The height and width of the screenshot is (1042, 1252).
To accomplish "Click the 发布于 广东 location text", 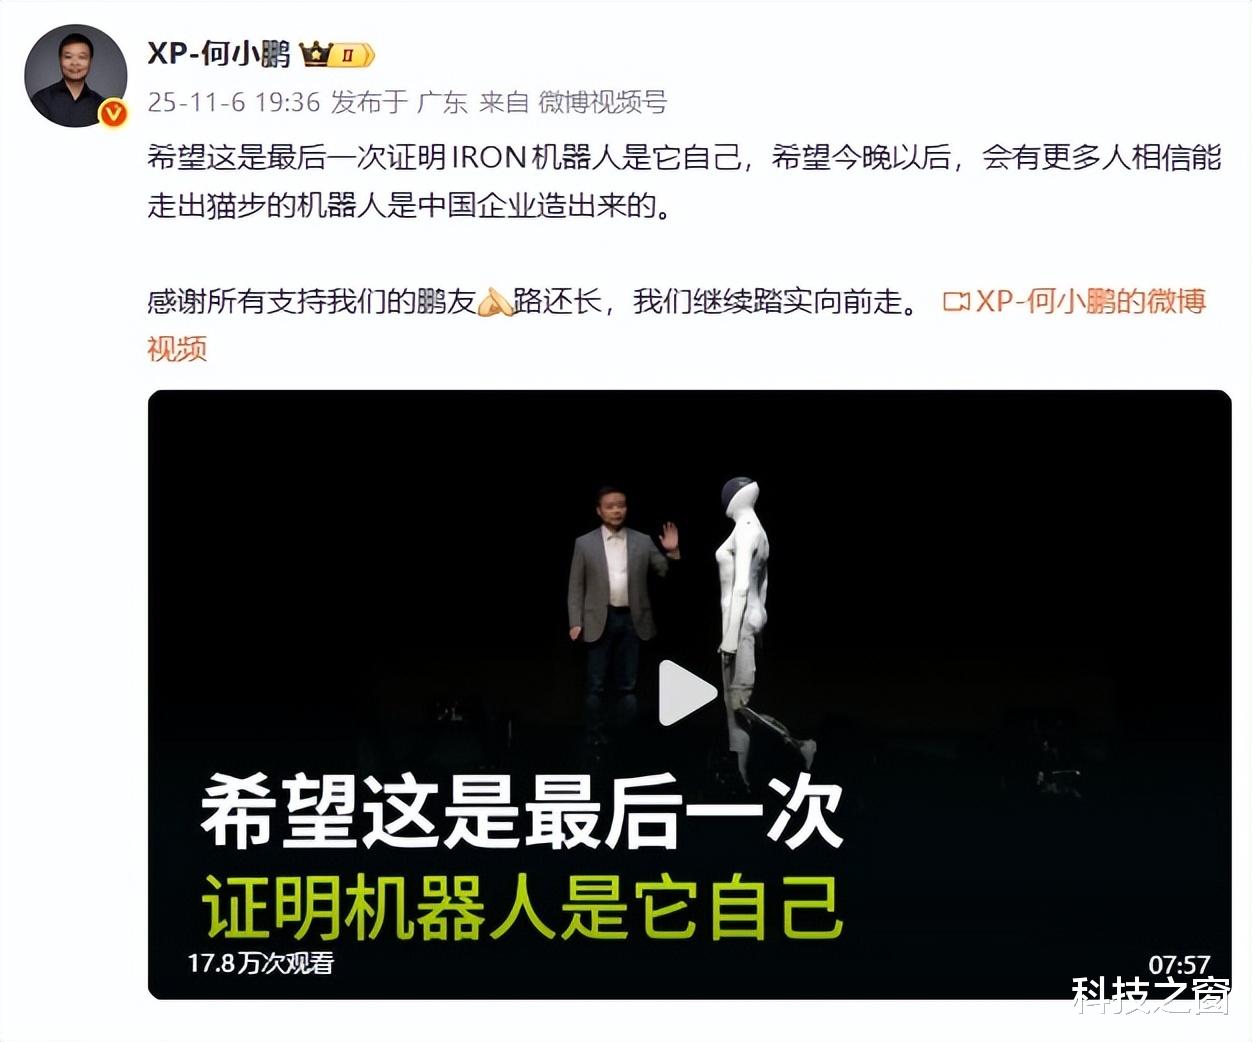I will (x=399, y=102).
